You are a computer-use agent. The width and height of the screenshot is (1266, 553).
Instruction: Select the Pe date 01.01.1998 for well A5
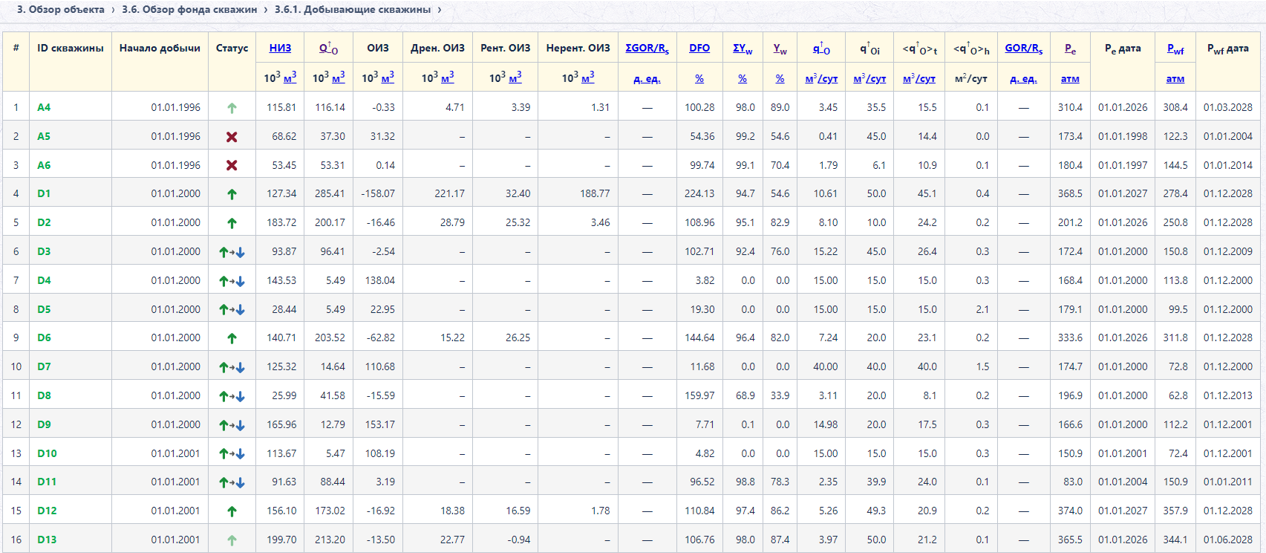tap(1123, 136)
